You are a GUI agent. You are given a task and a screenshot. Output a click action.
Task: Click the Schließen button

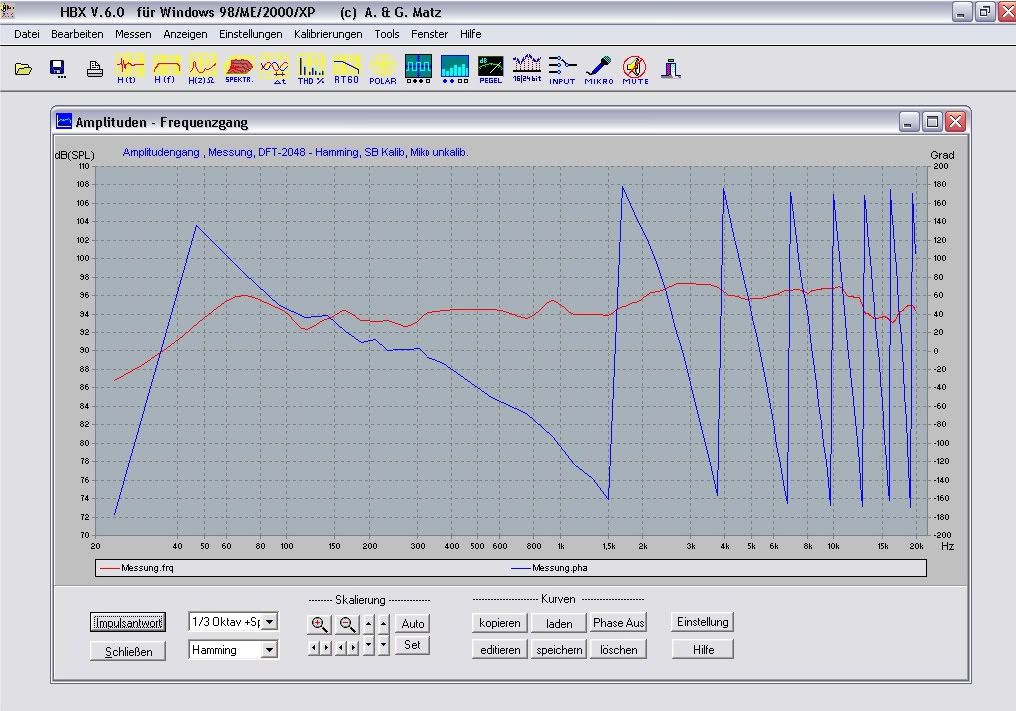[x=128, y=651]
